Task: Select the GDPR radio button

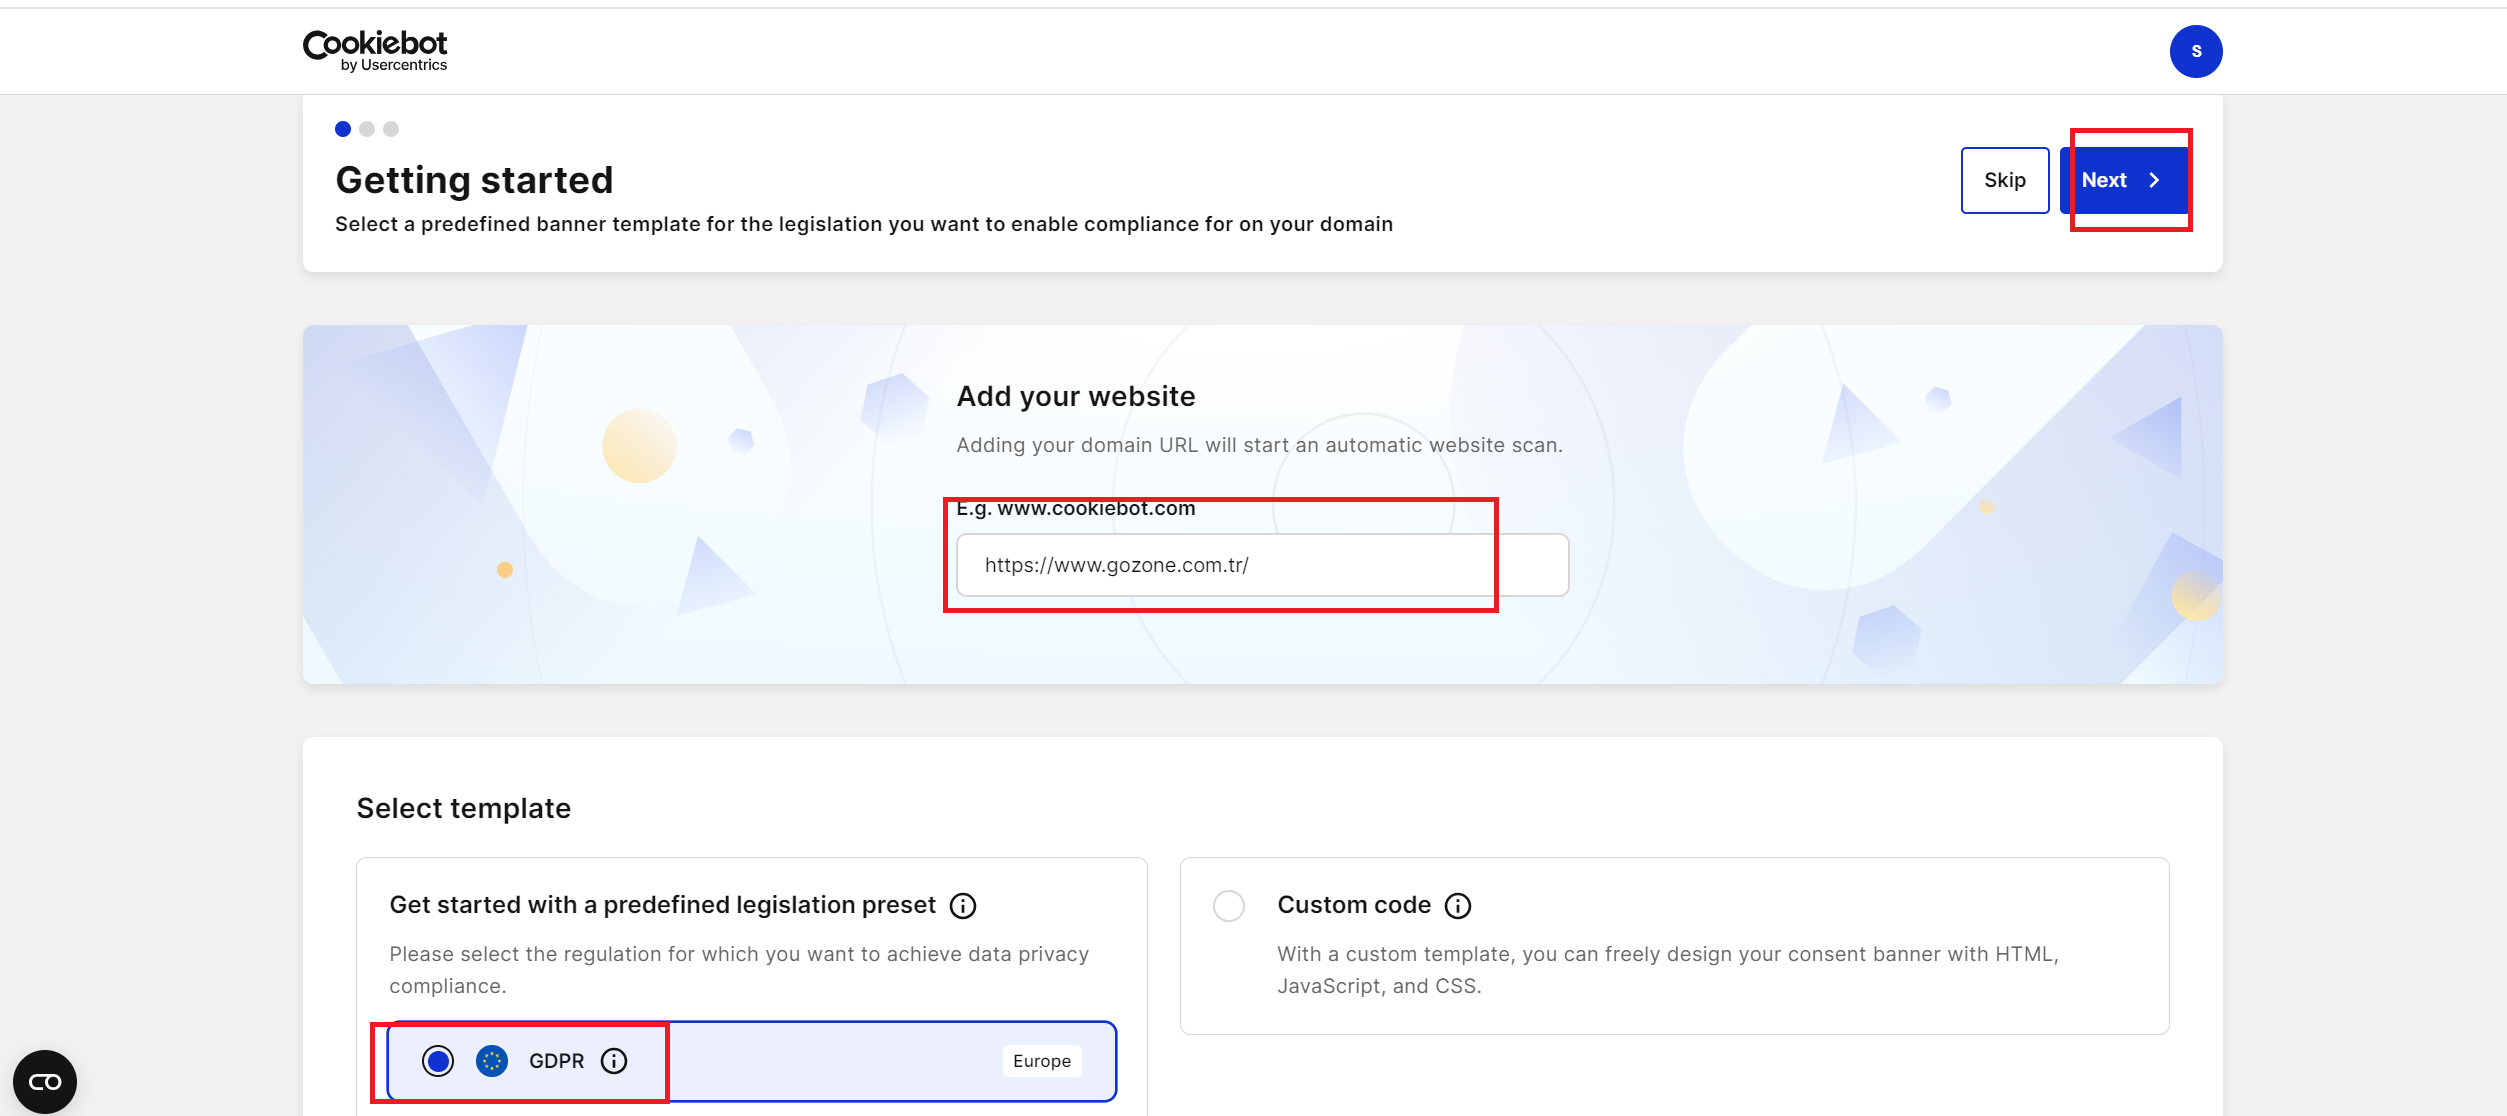Action: pos(438,1061)
